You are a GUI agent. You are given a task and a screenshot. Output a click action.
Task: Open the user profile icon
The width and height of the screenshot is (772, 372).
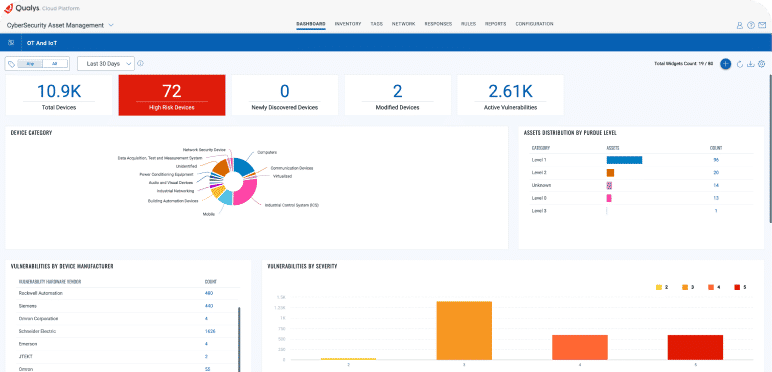[740, 26]
